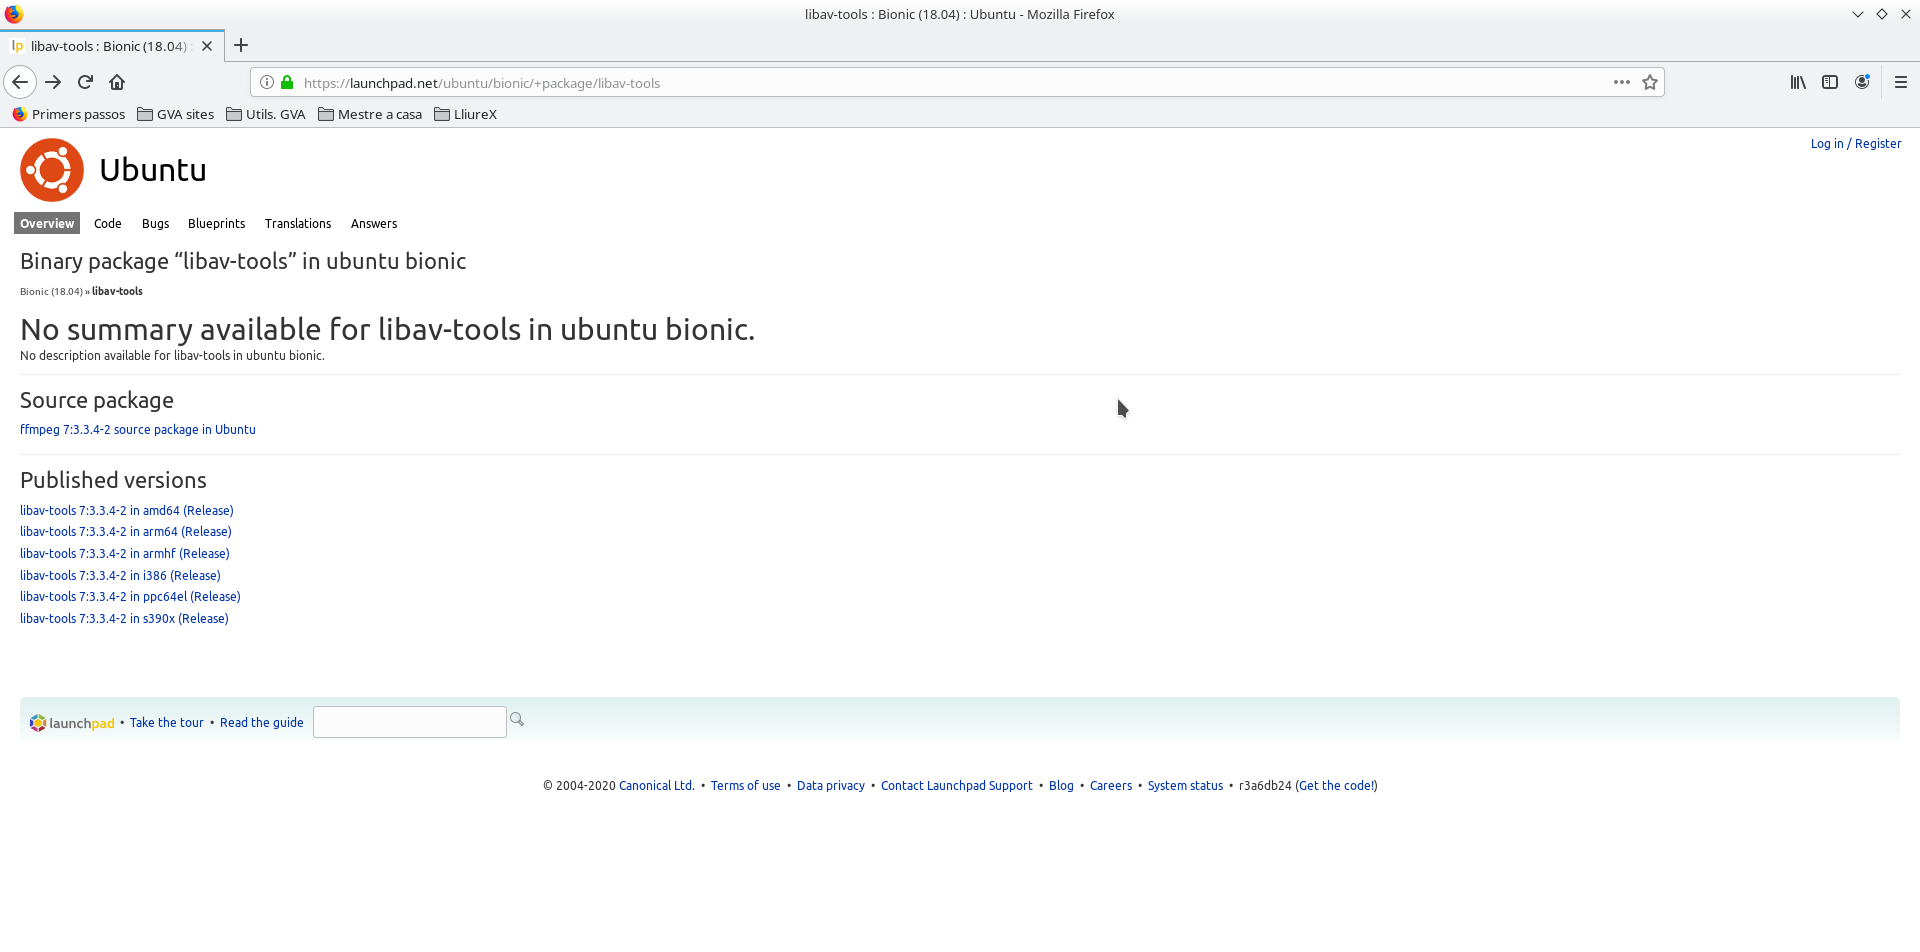This screenshot has width=1920, height=952.
Task: Open libav-tools ppc64el release link
Action: [x=130, y=596]
